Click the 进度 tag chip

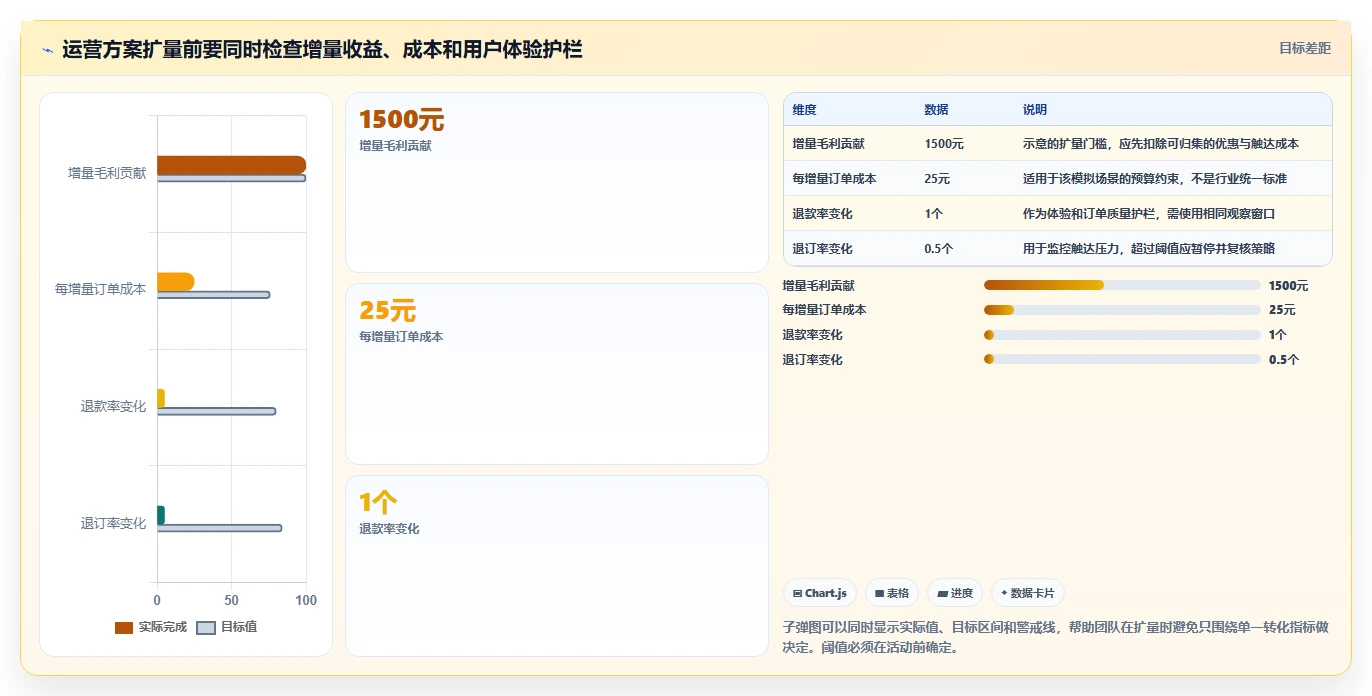pyautogui.click(x=955, y=593)
